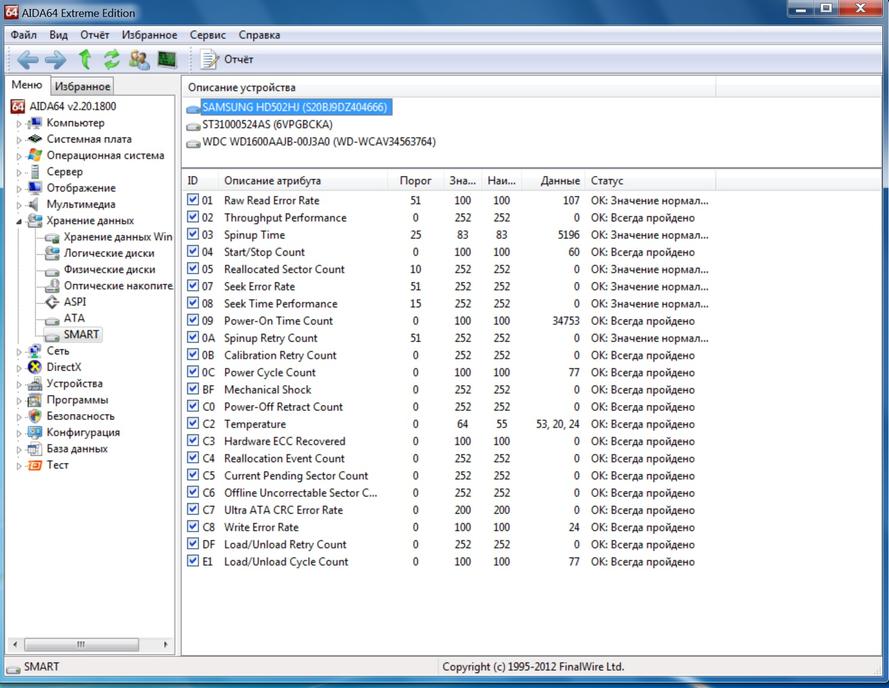Viewport: 889px width, 688px height.
Task: Select Физические диски tree item
Action: point(109,269)
